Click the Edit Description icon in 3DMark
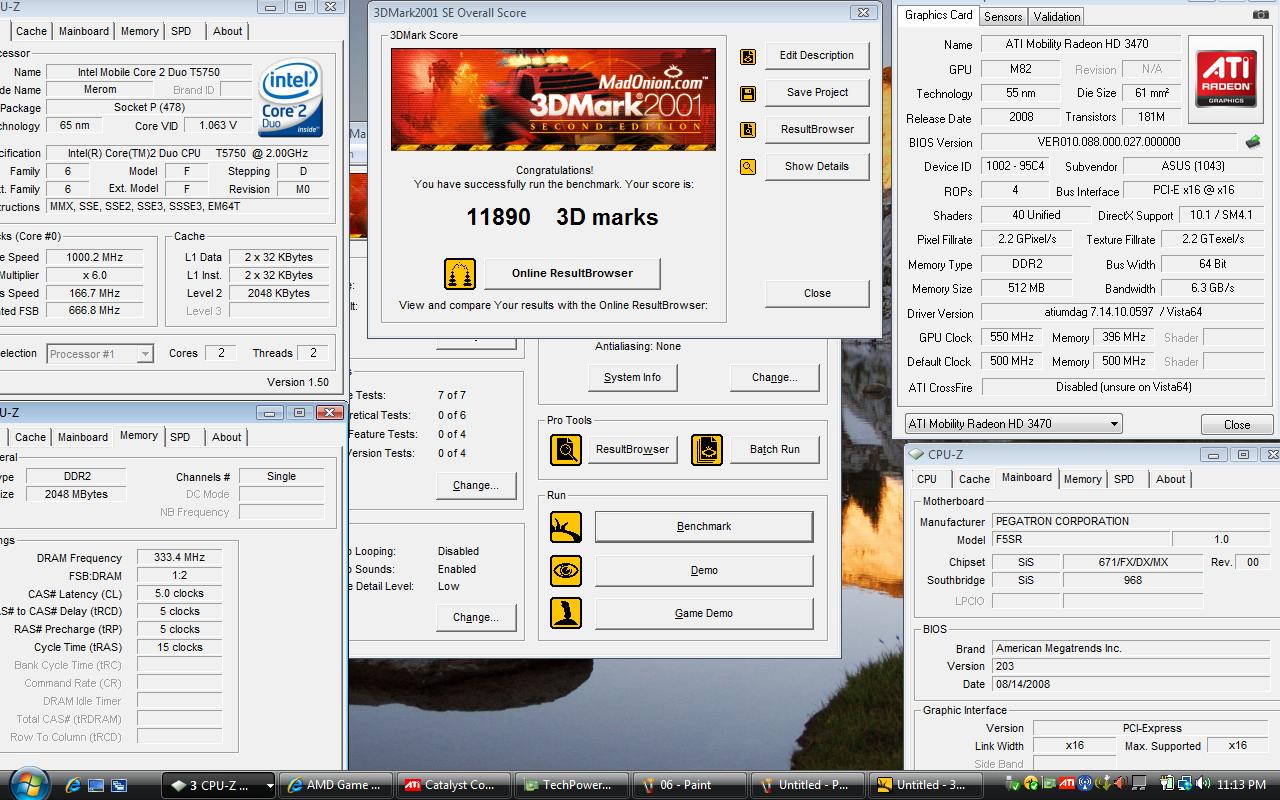The height and width of the screenshot is (800, 1280). pos(748,57)
